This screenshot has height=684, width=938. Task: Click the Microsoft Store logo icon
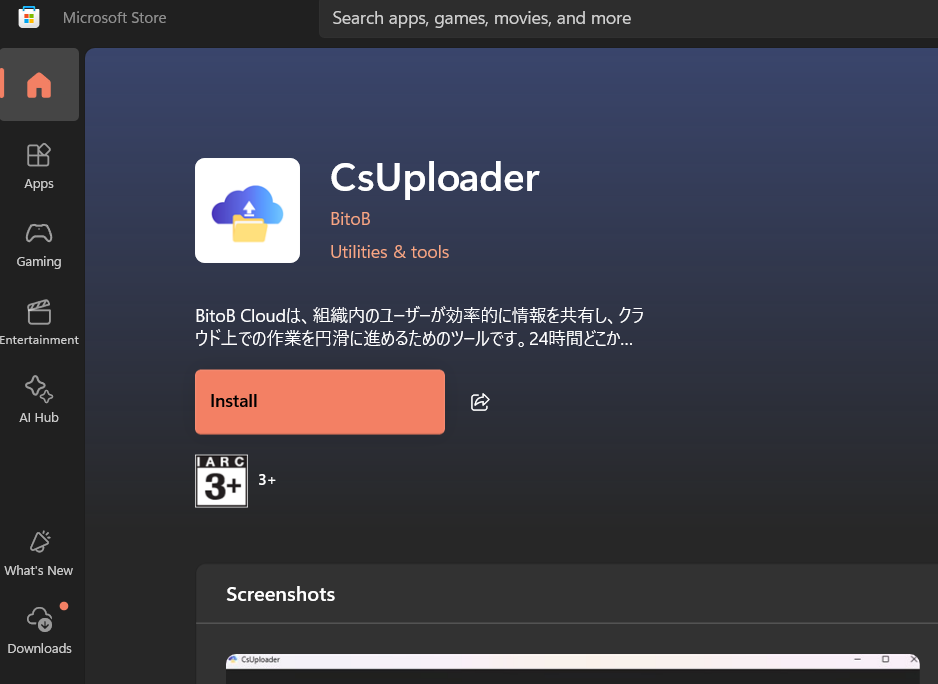click(x=29, y=17)
